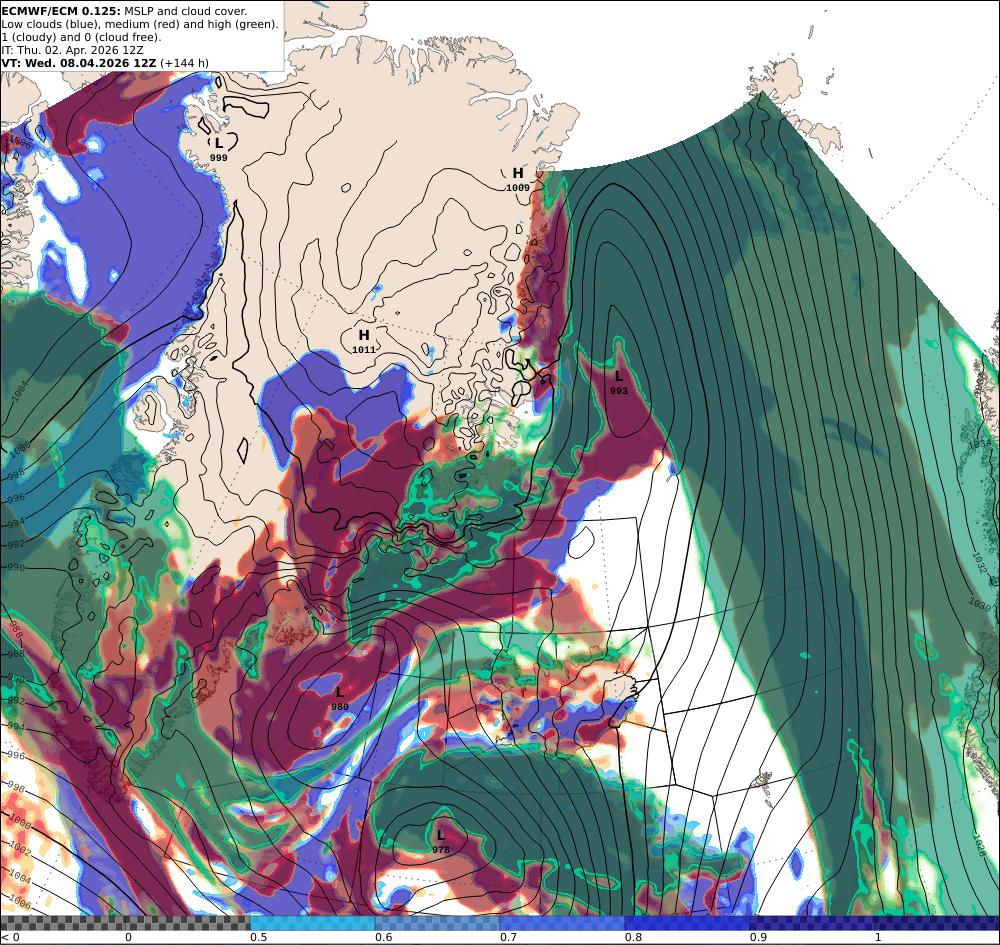Click the '1' colorbar tick label
The image size is (1000, 945).
pos(878,937)
